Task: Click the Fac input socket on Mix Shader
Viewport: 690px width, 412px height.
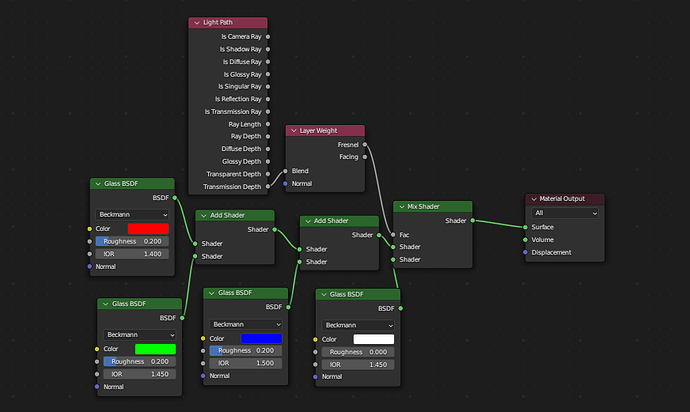Action: pos(393,235)
